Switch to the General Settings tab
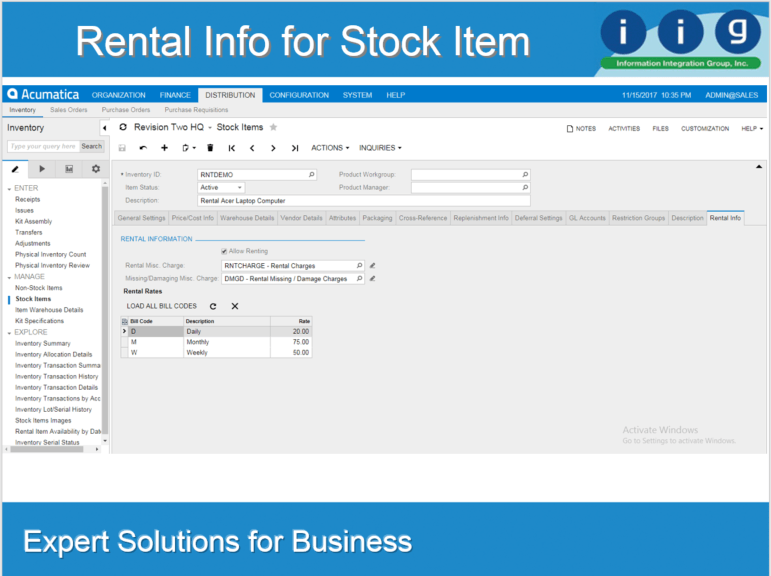Image resolution: width=771 pixels, height=576 pixels. coord(141,218)
